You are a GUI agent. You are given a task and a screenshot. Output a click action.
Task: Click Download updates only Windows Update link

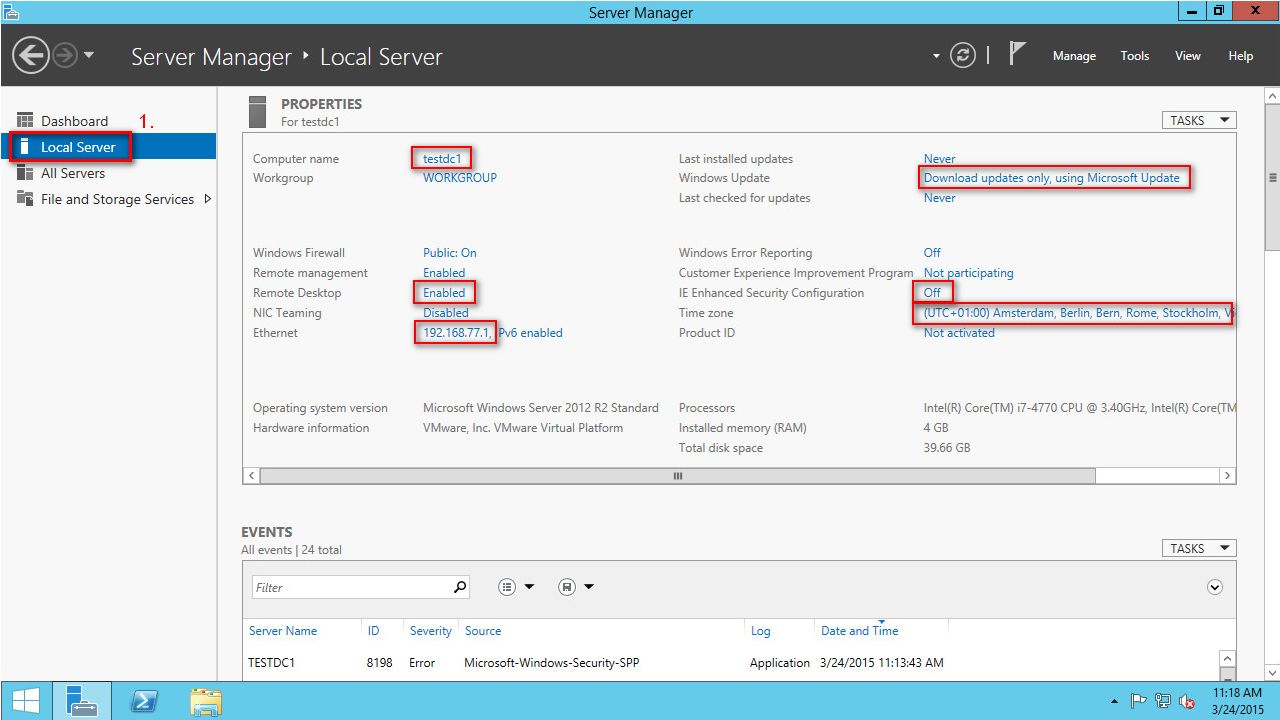(x=1052, y=178)
